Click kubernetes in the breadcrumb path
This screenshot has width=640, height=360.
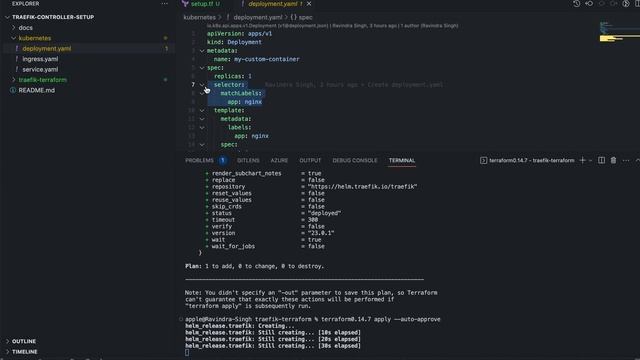pyautogui.click(x=199, y=17)
